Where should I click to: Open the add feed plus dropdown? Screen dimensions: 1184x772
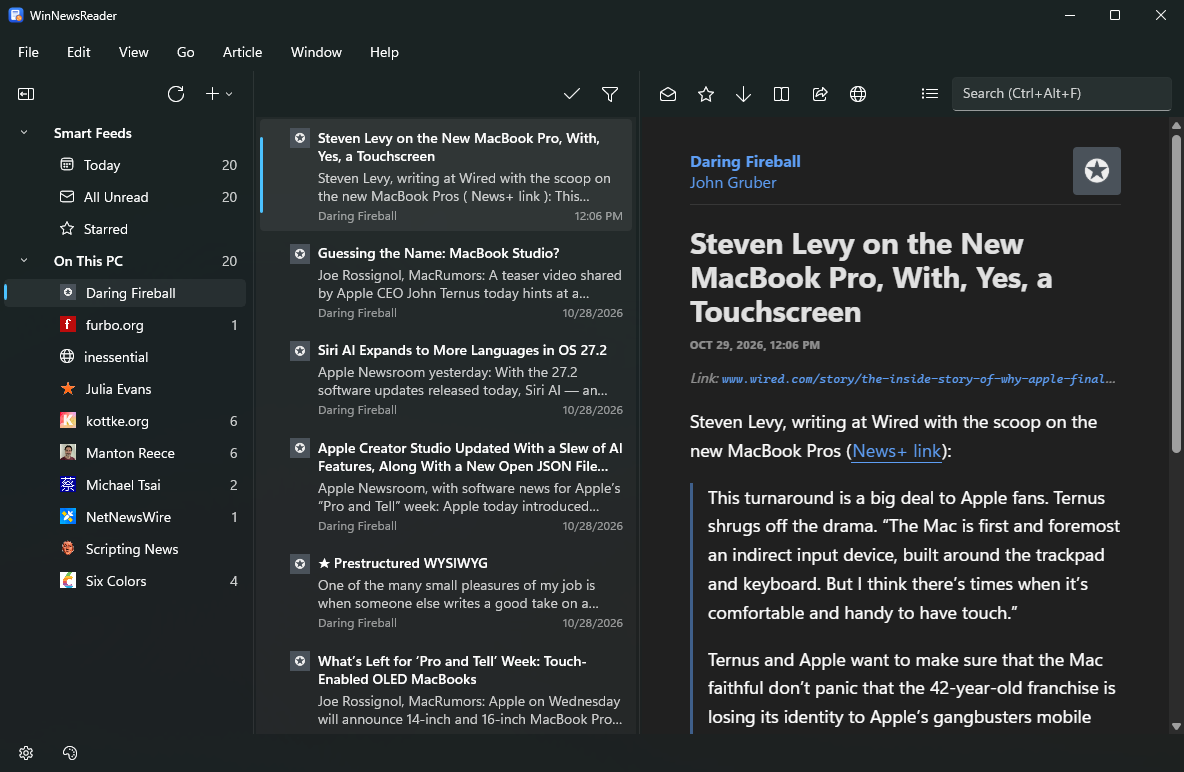219,94
